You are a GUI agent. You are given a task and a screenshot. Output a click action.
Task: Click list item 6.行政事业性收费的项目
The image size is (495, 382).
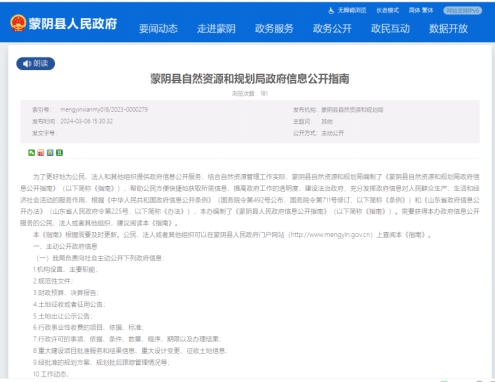coord(88,327)
